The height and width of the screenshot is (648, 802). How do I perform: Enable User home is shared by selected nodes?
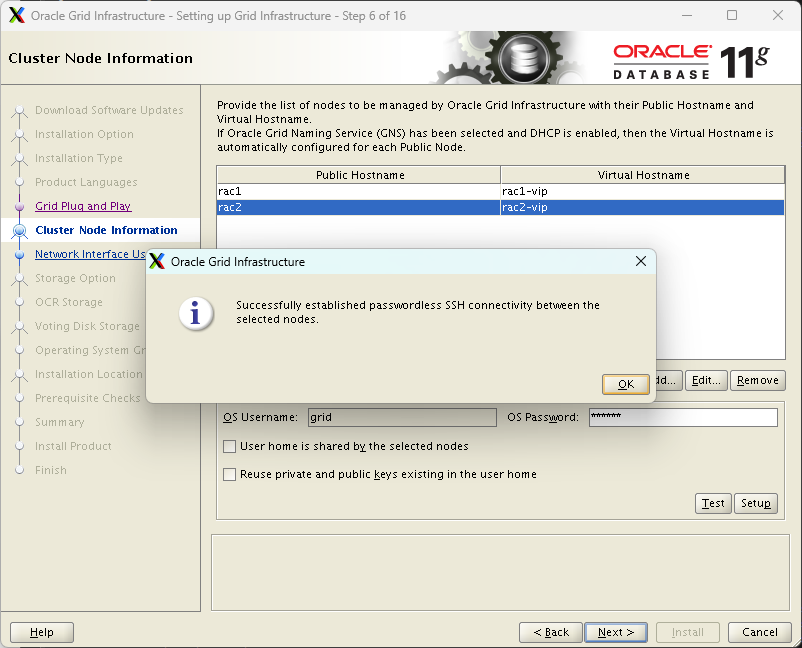pyautogui.click(x=230, y=446)
